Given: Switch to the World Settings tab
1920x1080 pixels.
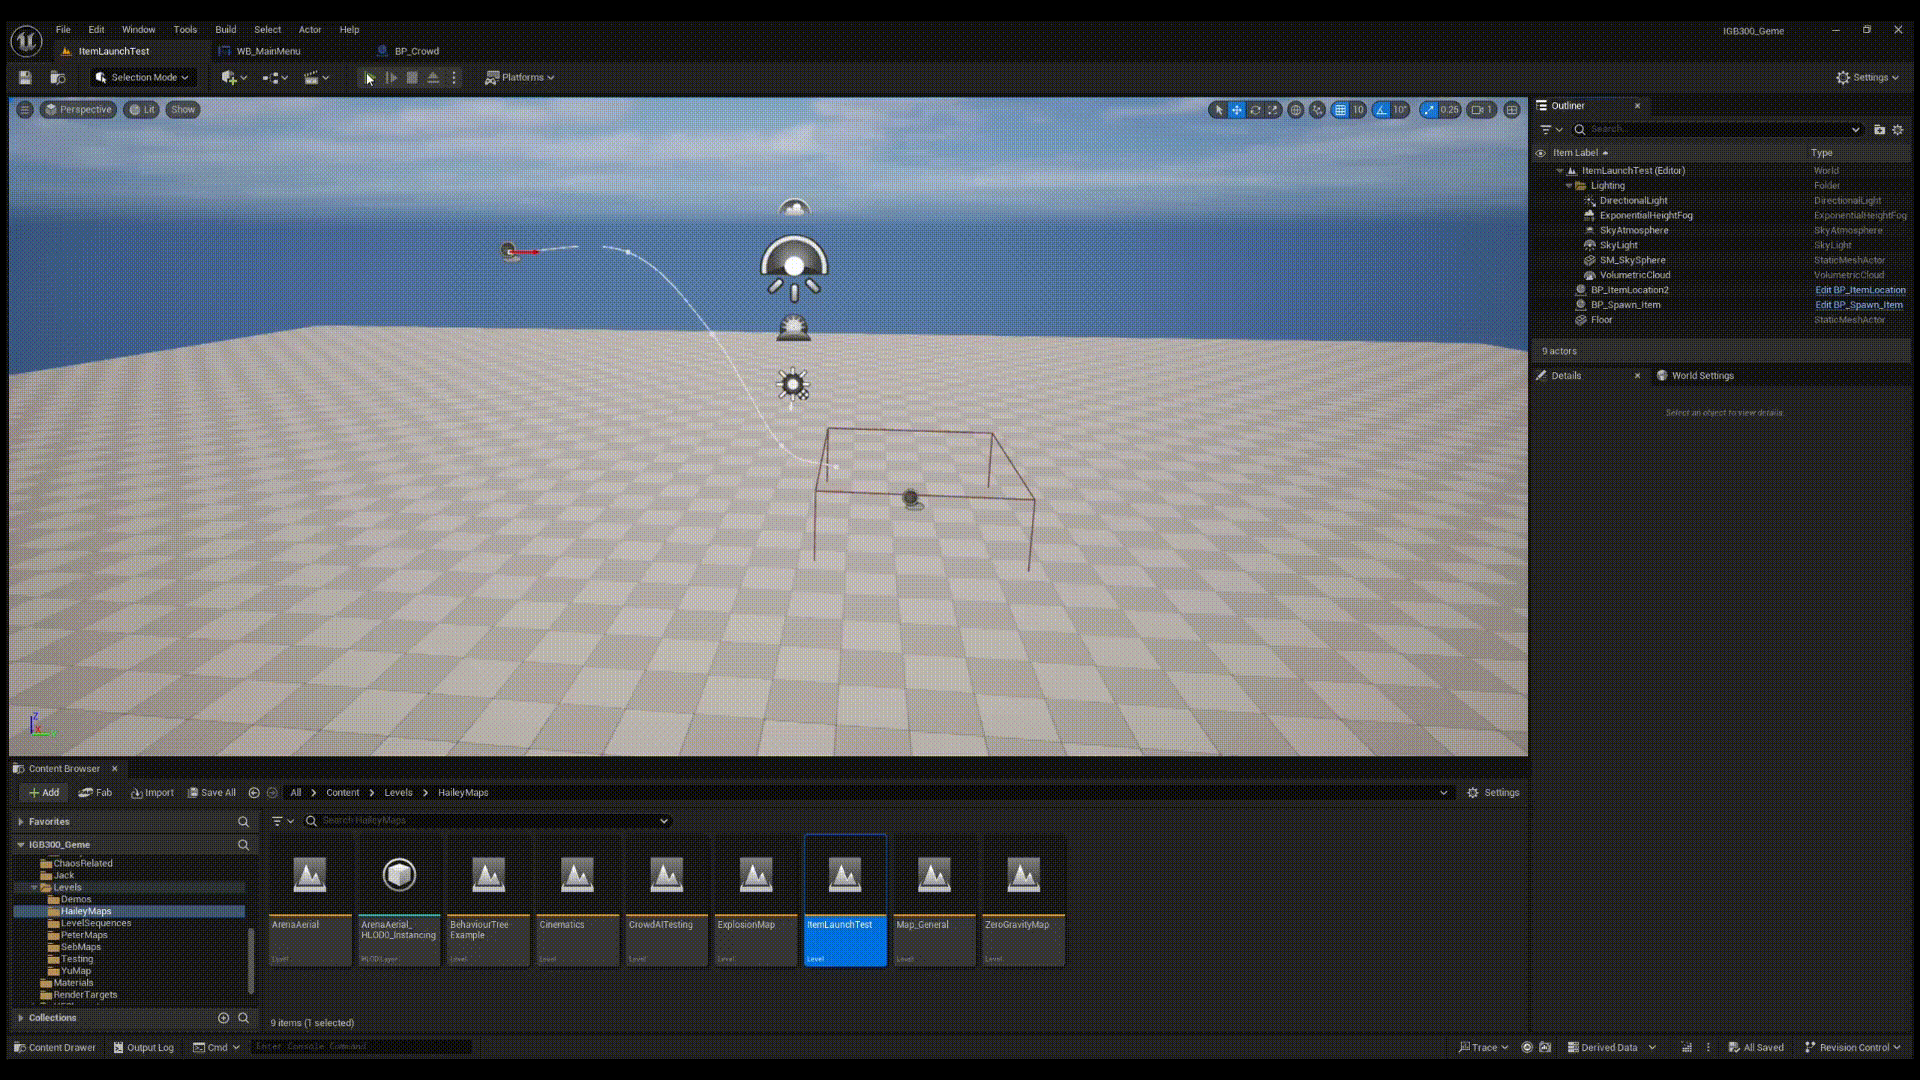Looking at the screenshot, I should 1695,376.
